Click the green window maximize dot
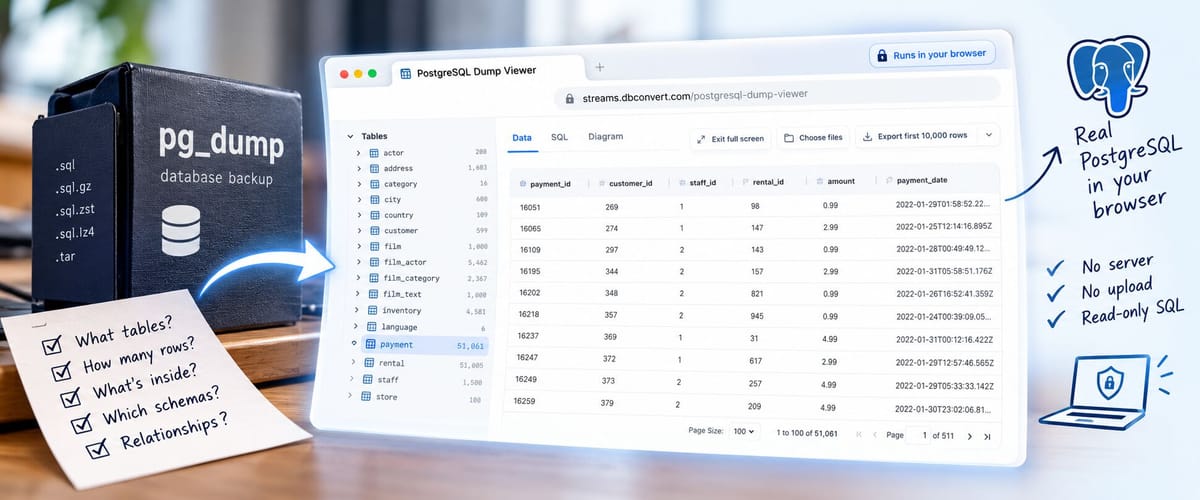This screenshot has width=1200, height=500. click(x=373, y=74)
